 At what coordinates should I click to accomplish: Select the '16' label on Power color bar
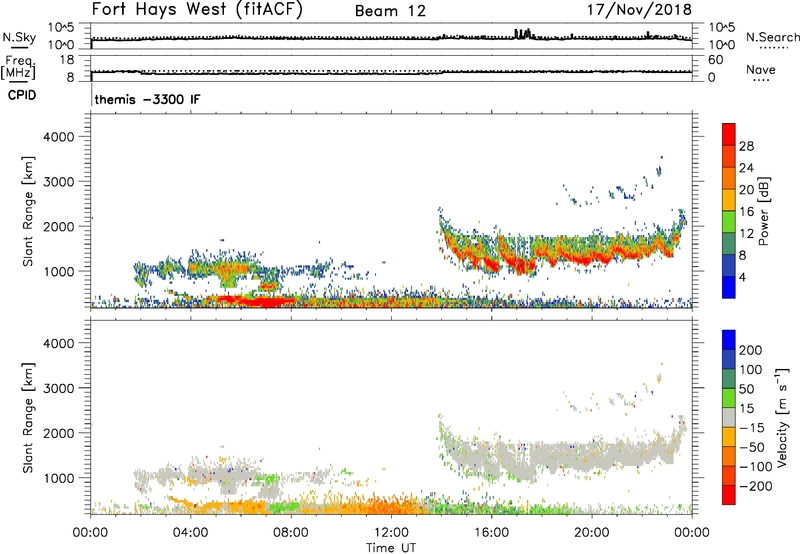tap(746, 212)
